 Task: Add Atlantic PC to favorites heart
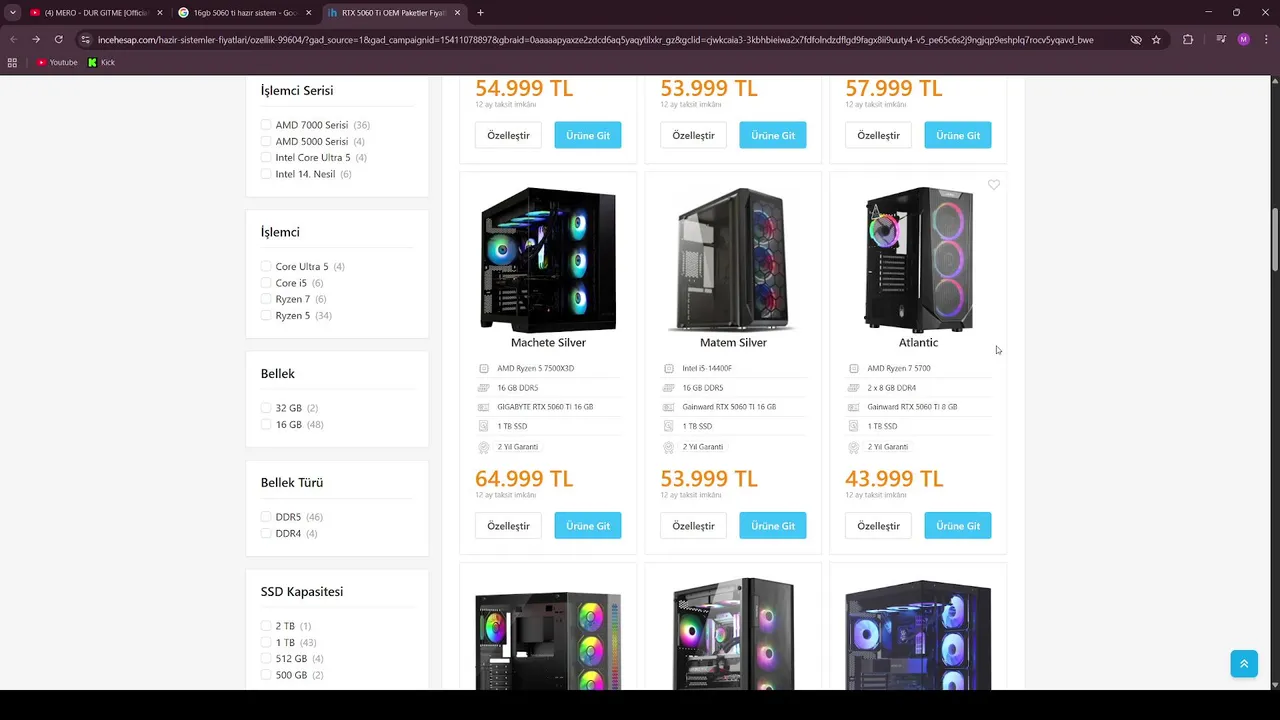pos(993,185)
